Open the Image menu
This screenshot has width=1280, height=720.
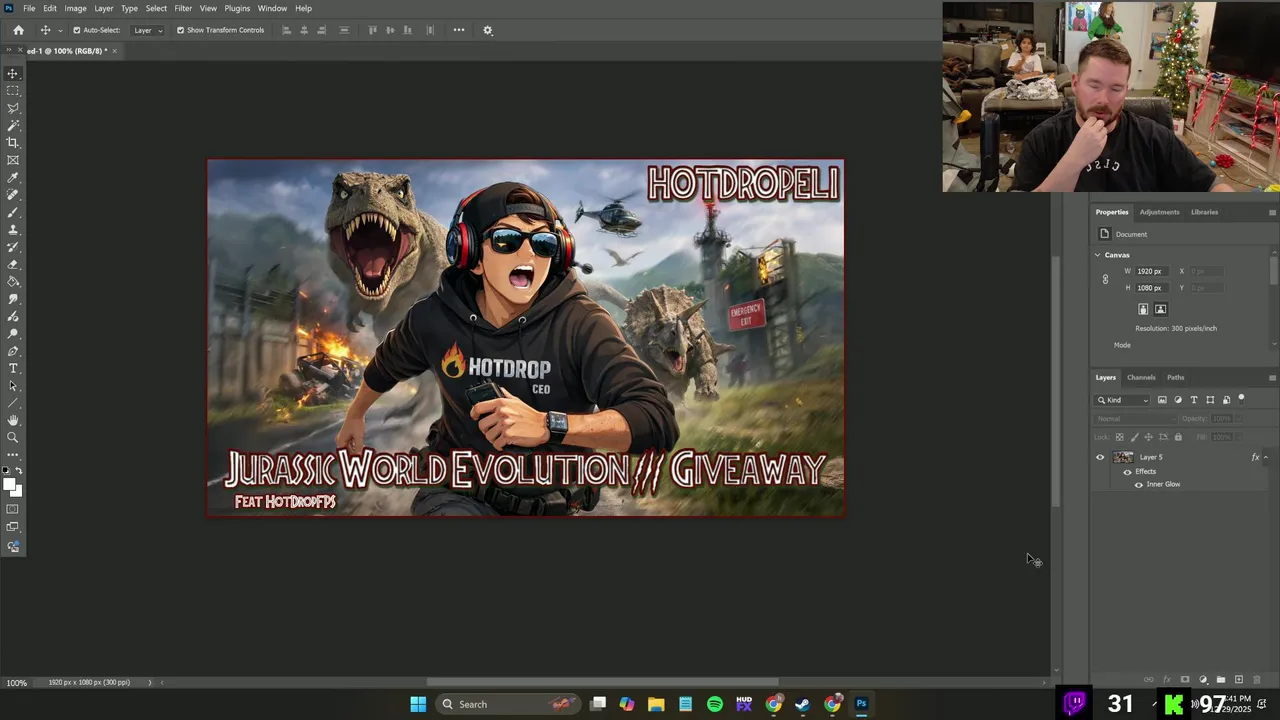76,8
